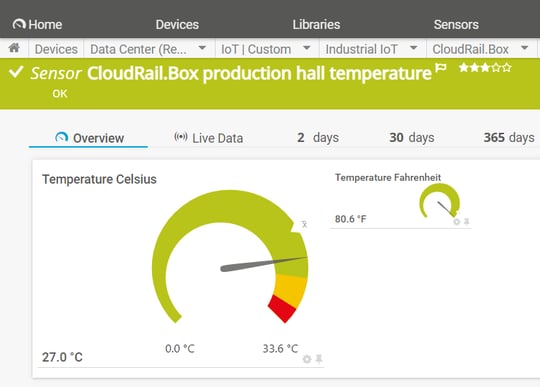Viewport: 540px width, 387px height.
Task: Click the 80.6 °F value
Action: [351, 219]
